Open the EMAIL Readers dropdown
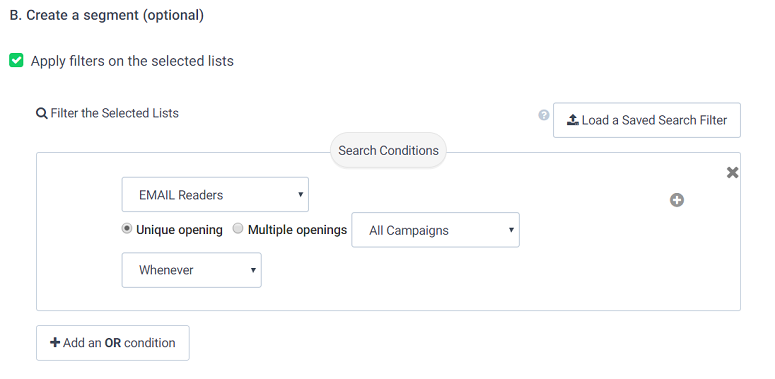The image size is (775, 379). [x=215, y=195]
